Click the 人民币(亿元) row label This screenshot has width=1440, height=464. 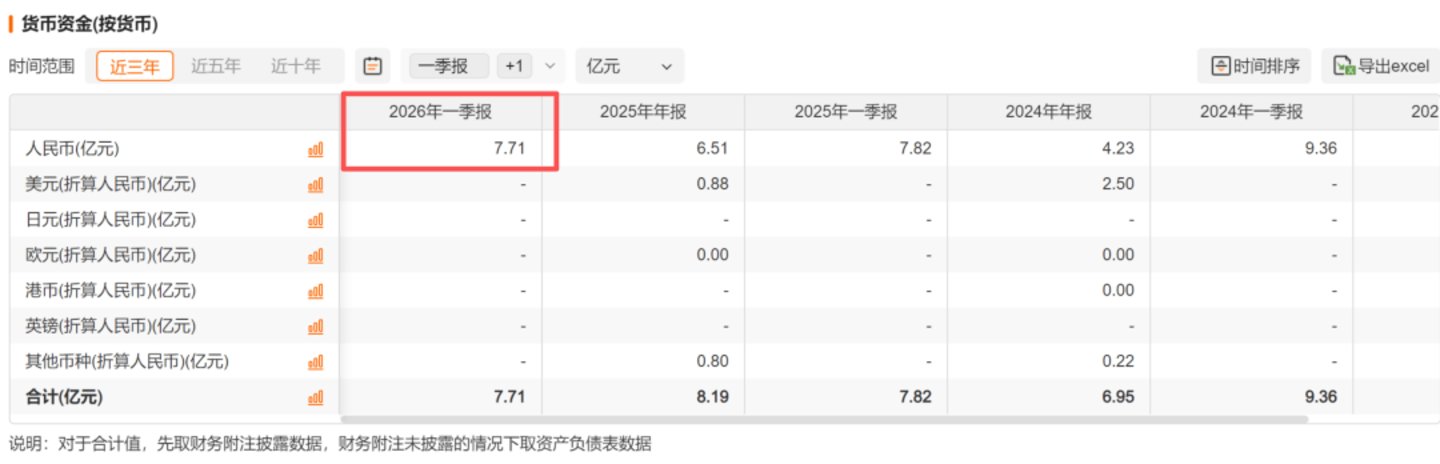tap(72, 149)
